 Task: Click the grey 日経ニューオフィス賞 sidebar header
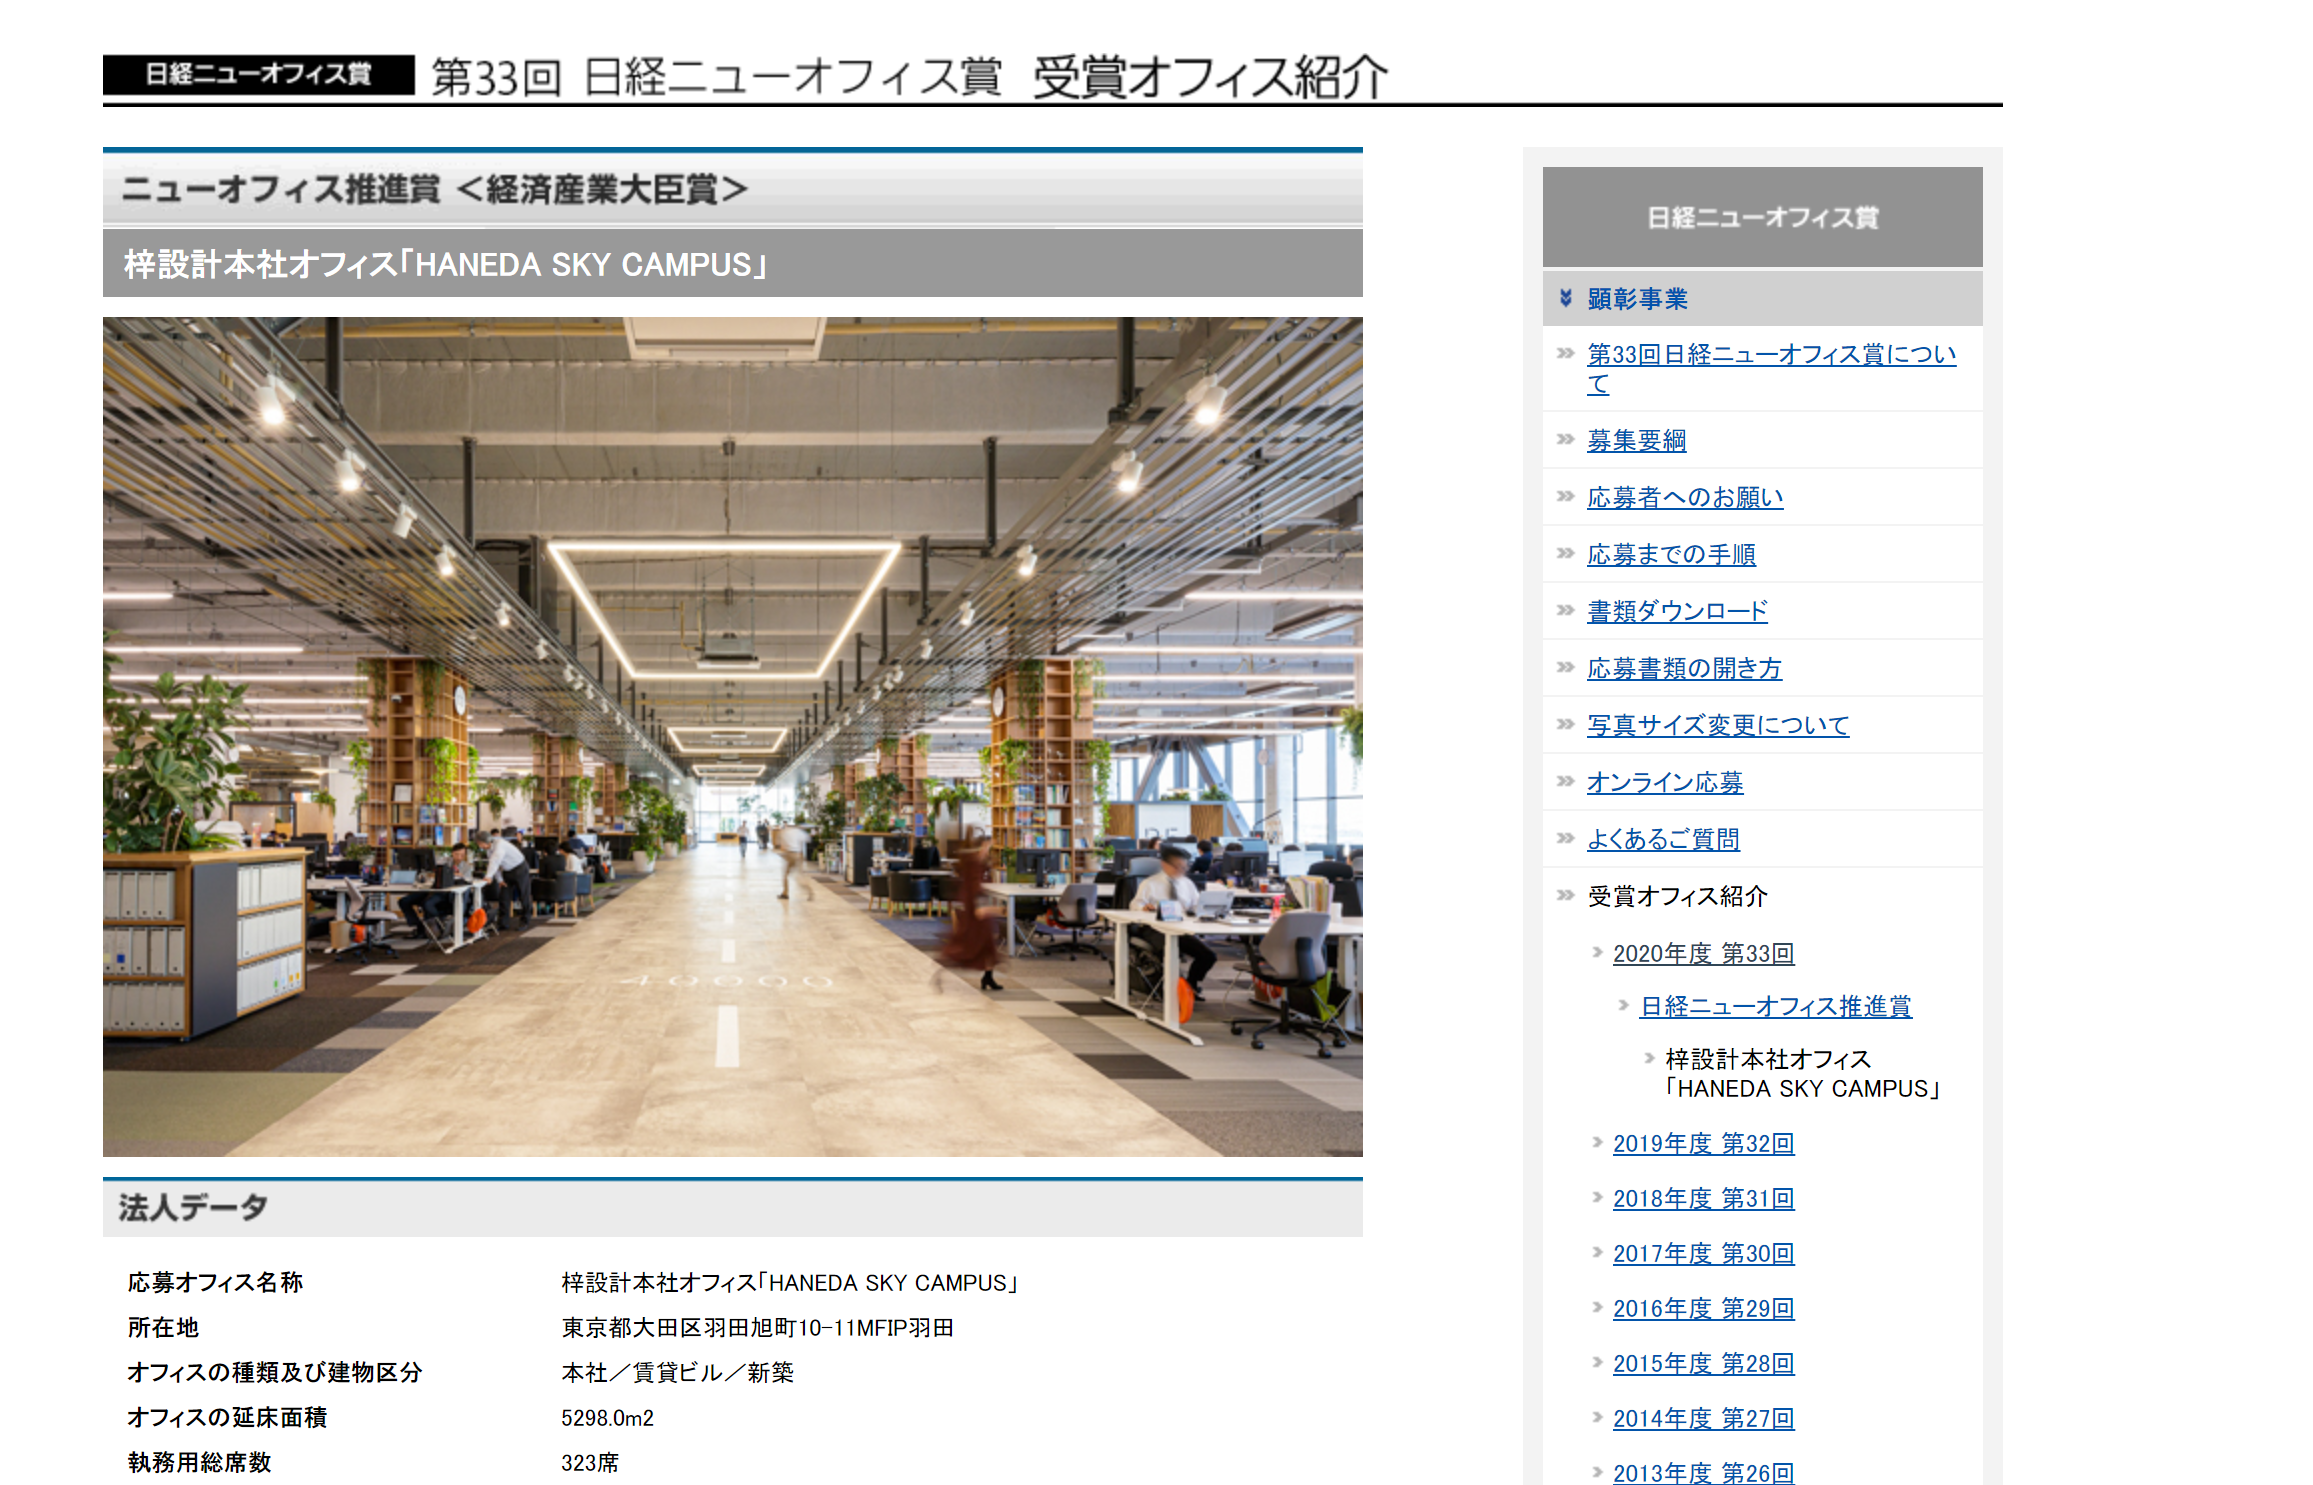click(1762, 217)
